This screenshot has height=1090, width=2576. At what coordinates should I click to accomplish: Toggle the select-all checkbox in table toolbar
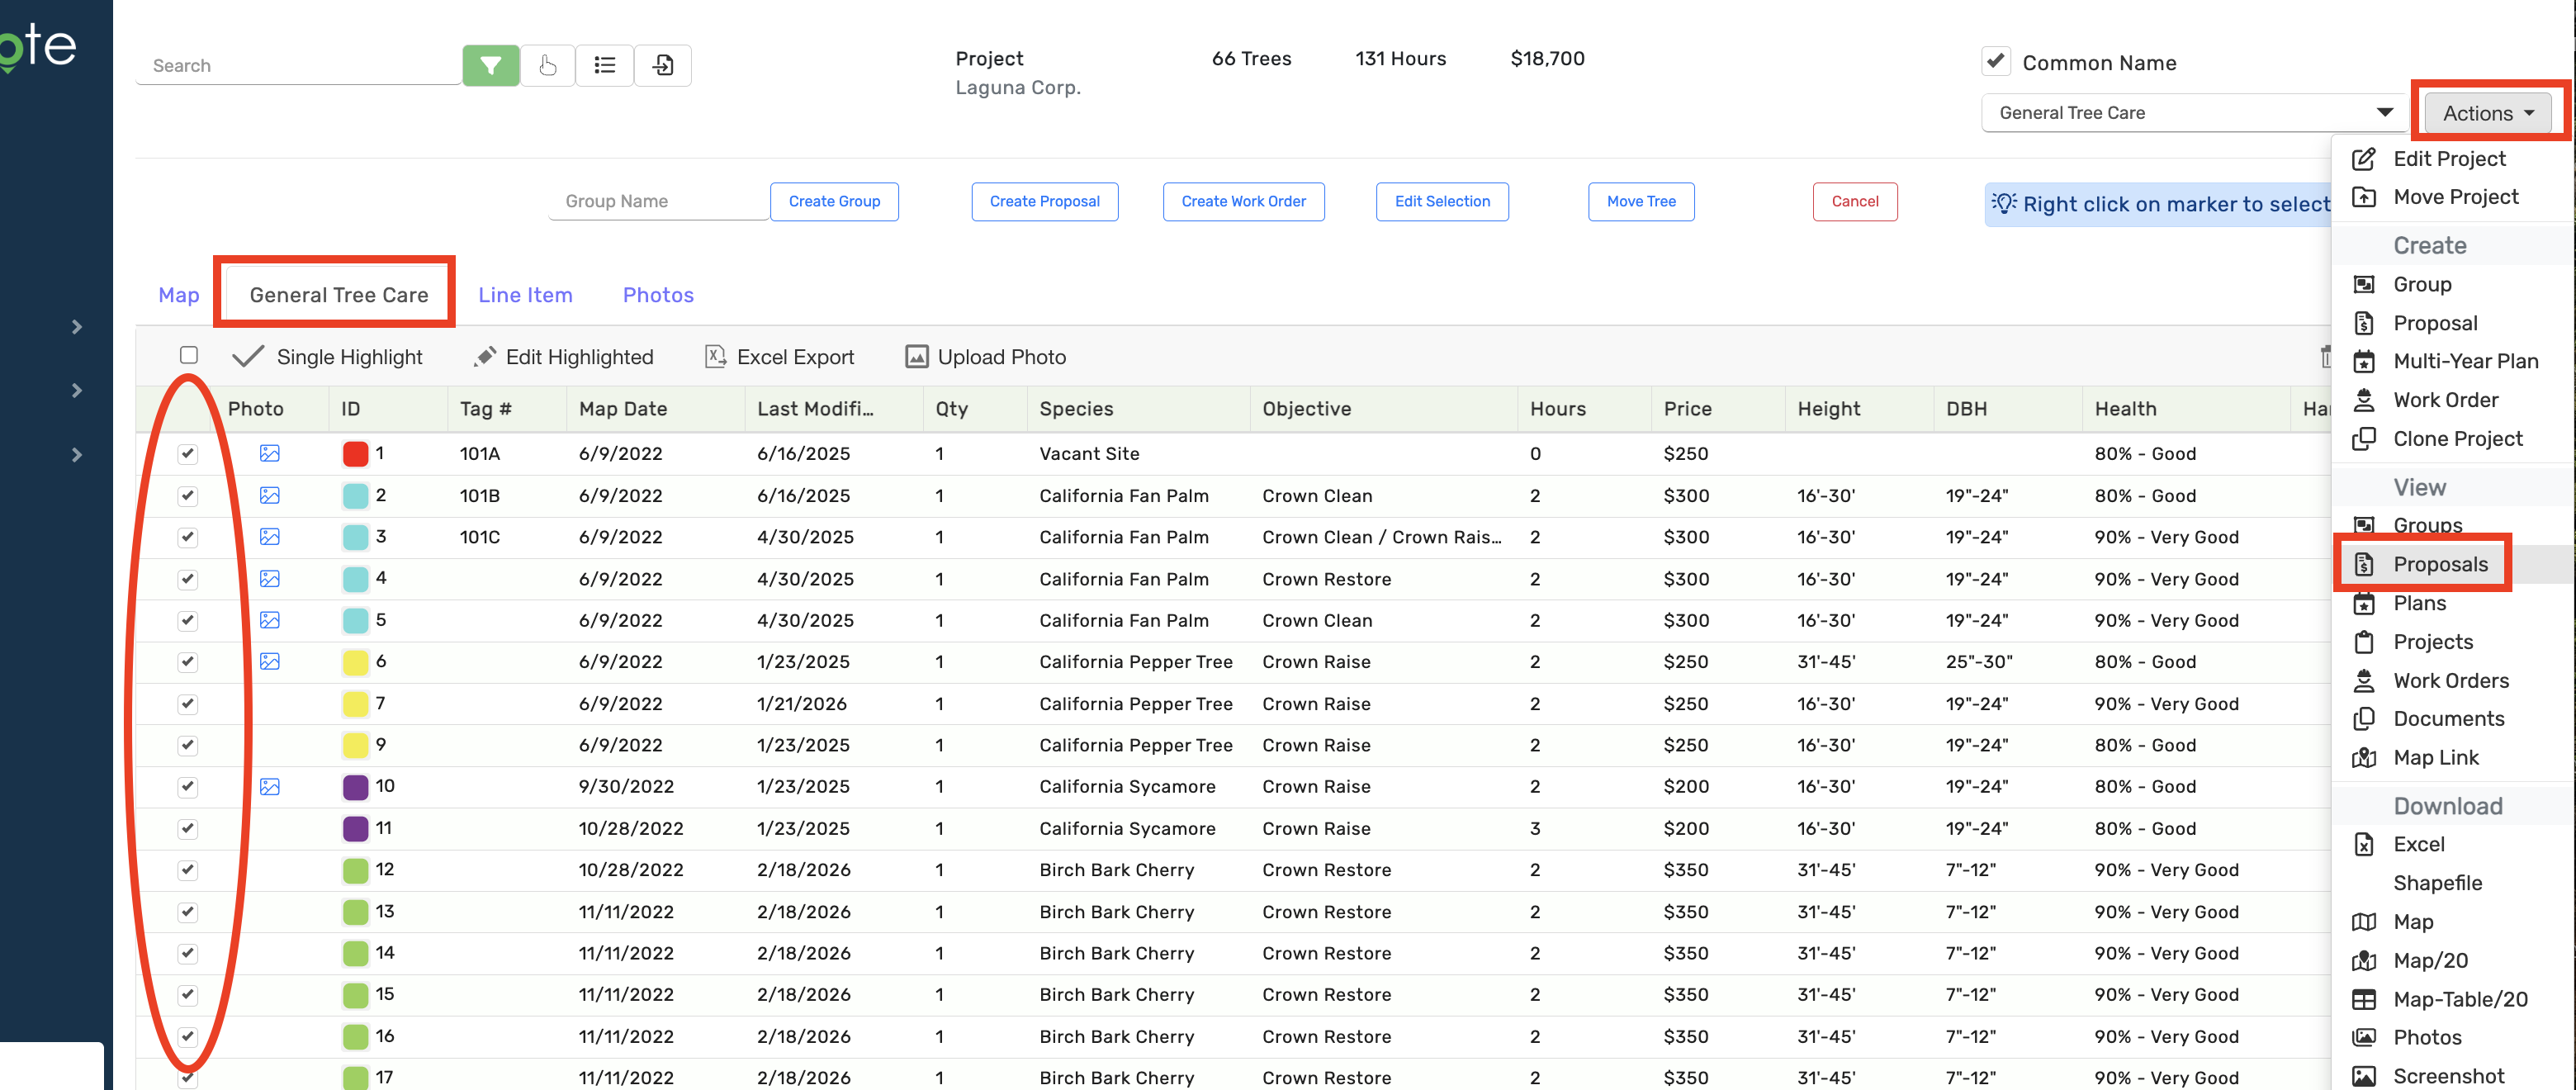point(188,355)
